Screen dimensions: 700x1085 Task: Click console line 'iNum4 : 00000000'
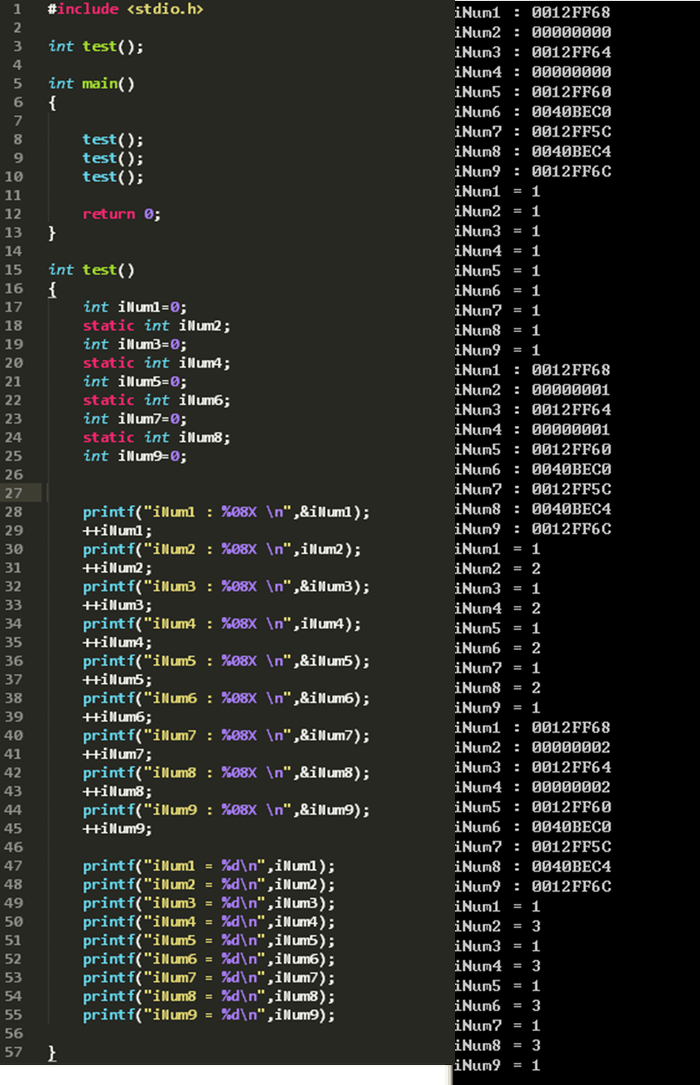[533, 73]
